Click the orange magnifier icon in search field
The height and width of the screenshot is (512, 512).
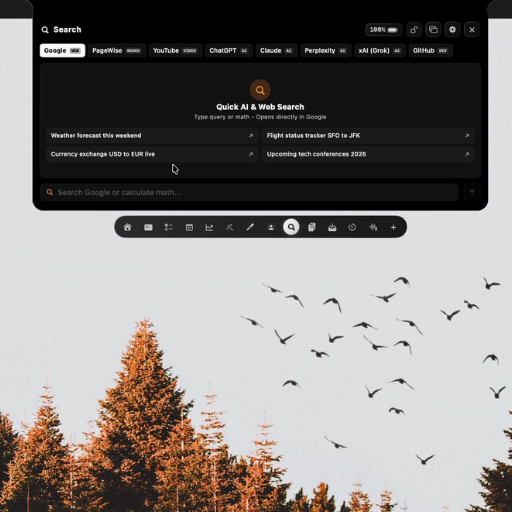50,192
